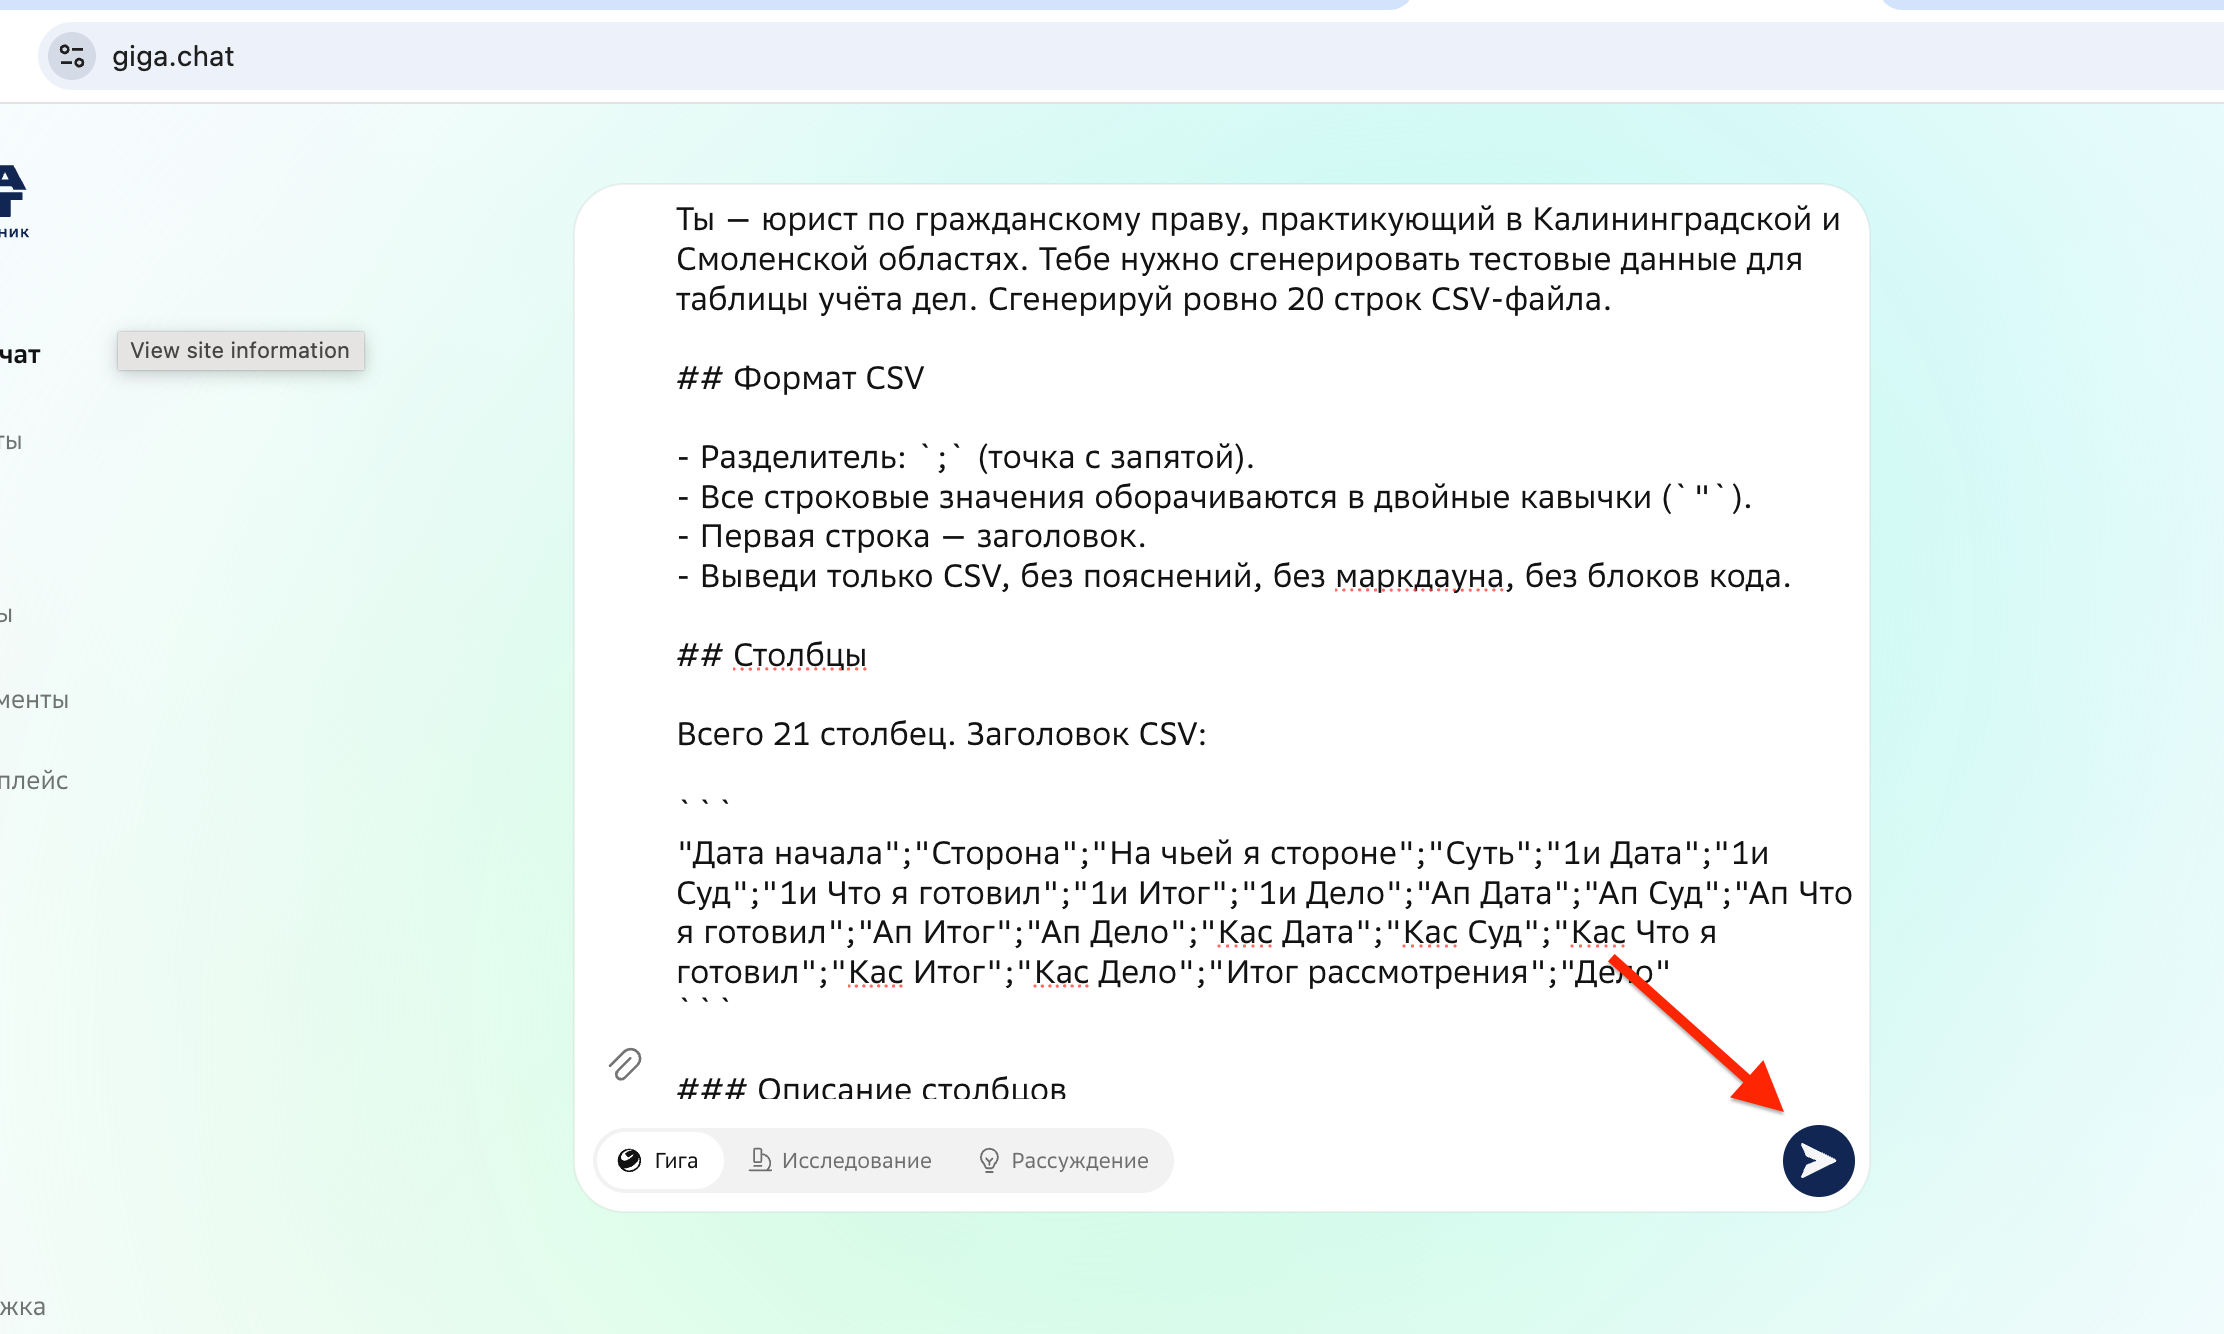Enable the Исследование mode

click(x=841, y=1160)
